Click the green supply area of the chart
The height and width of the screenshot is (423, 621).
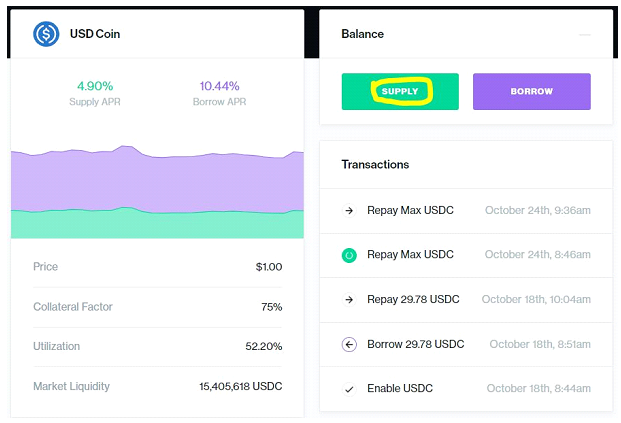(x=157, y=224)
